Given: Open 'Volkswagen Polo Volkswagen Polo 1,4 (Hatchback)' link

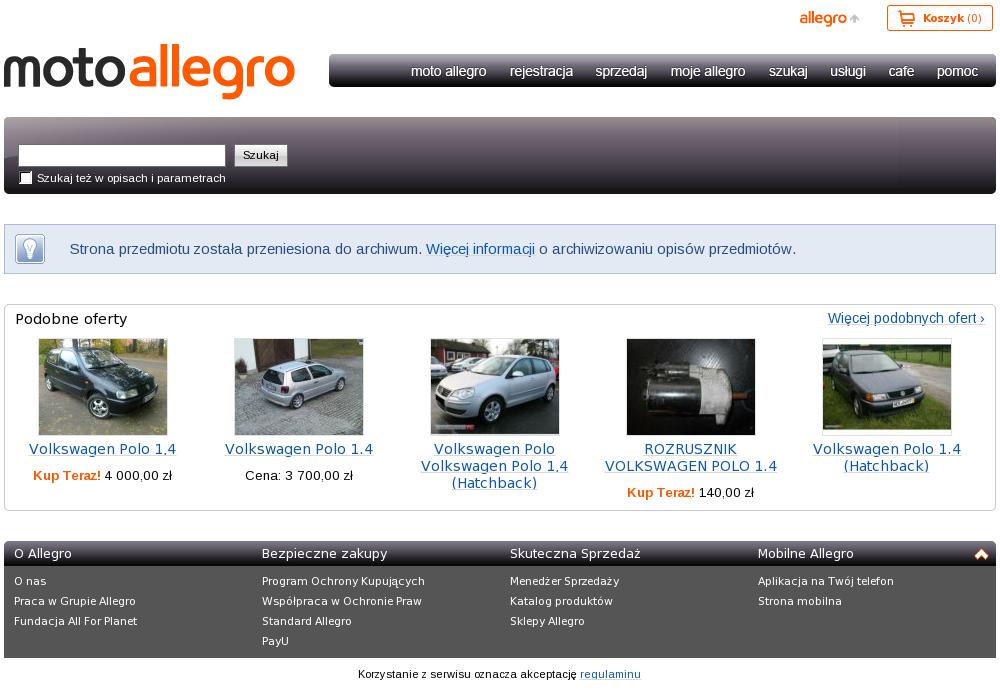Looking at the screenshot, I should (x=495, y=466).
